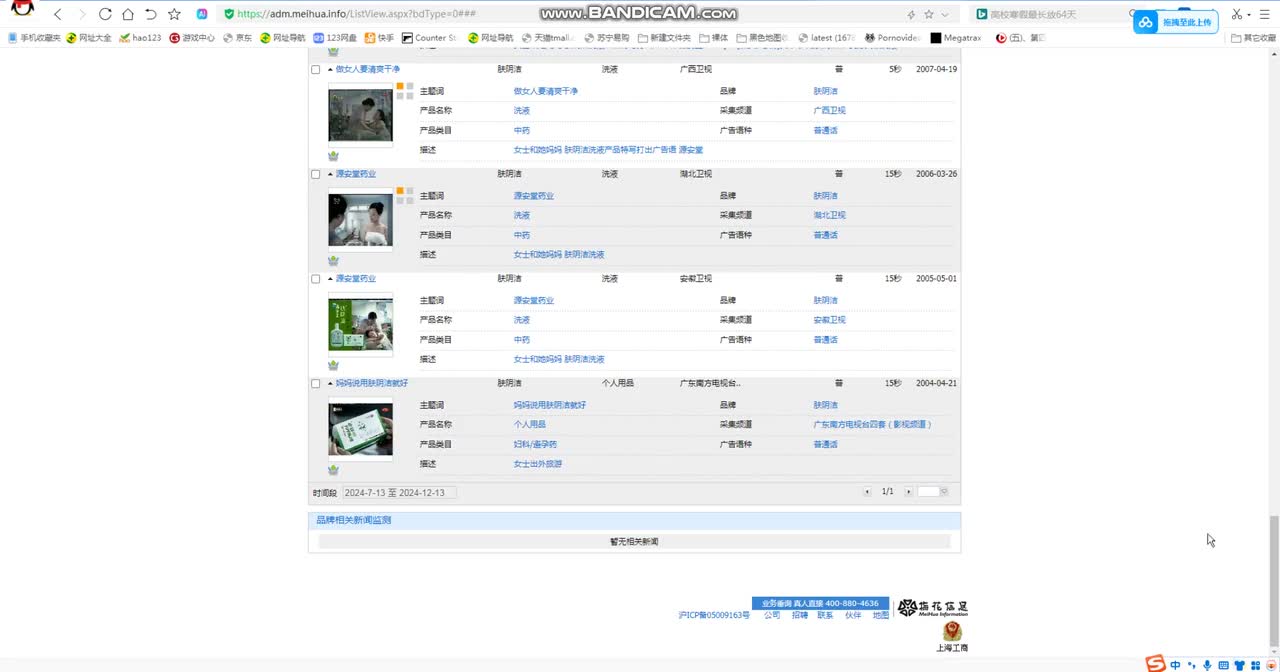Image resolution: width=1280 pixels, height=672 pixels.
Task: Add 湖北卫视 源安堂药业 ad to basket icon
Action: click(333, 261)
